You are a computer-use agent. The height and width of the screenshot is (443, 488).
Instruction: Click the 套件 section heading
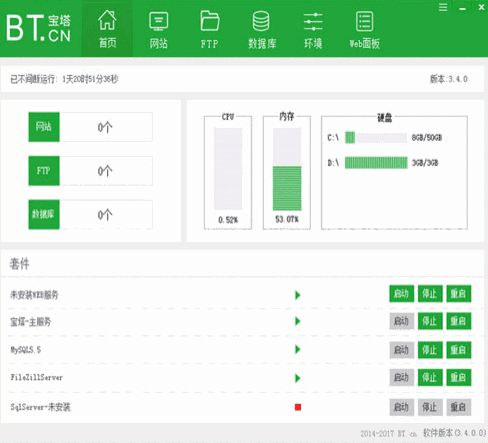tap(19, 264)
